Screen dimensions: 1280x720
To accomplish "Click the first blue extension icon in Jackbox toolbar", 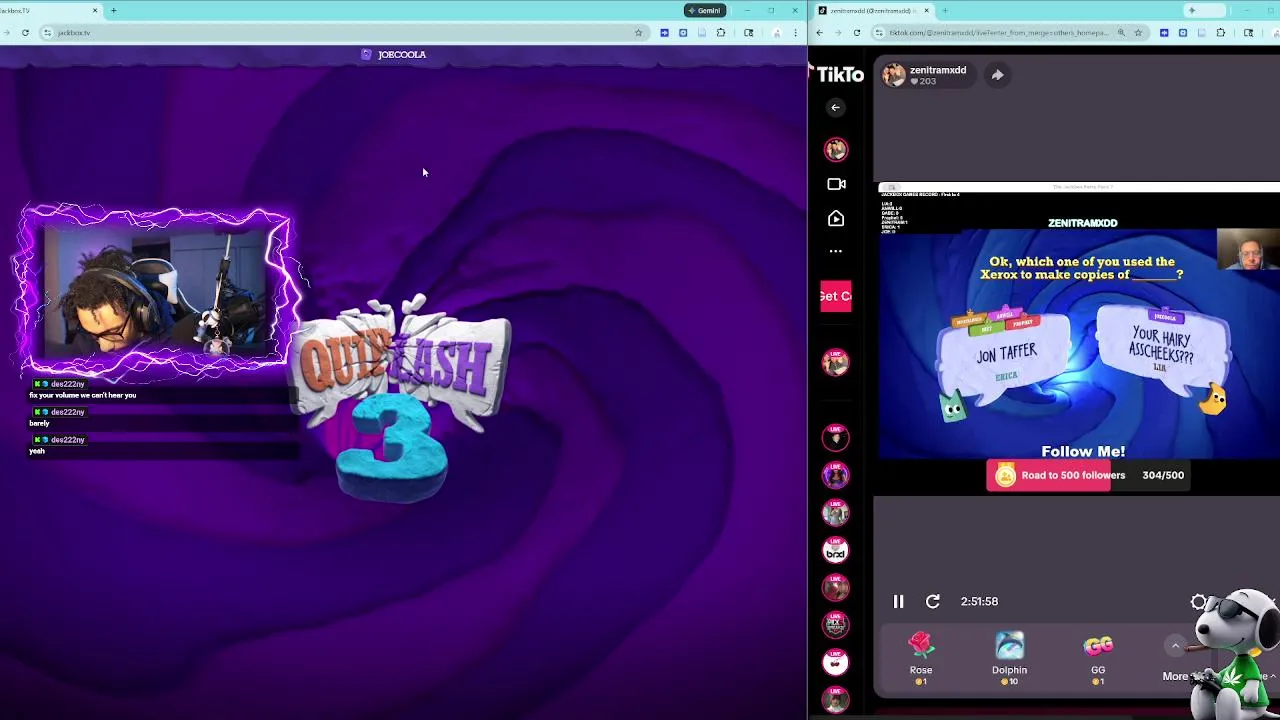I will tap(664, 33).
